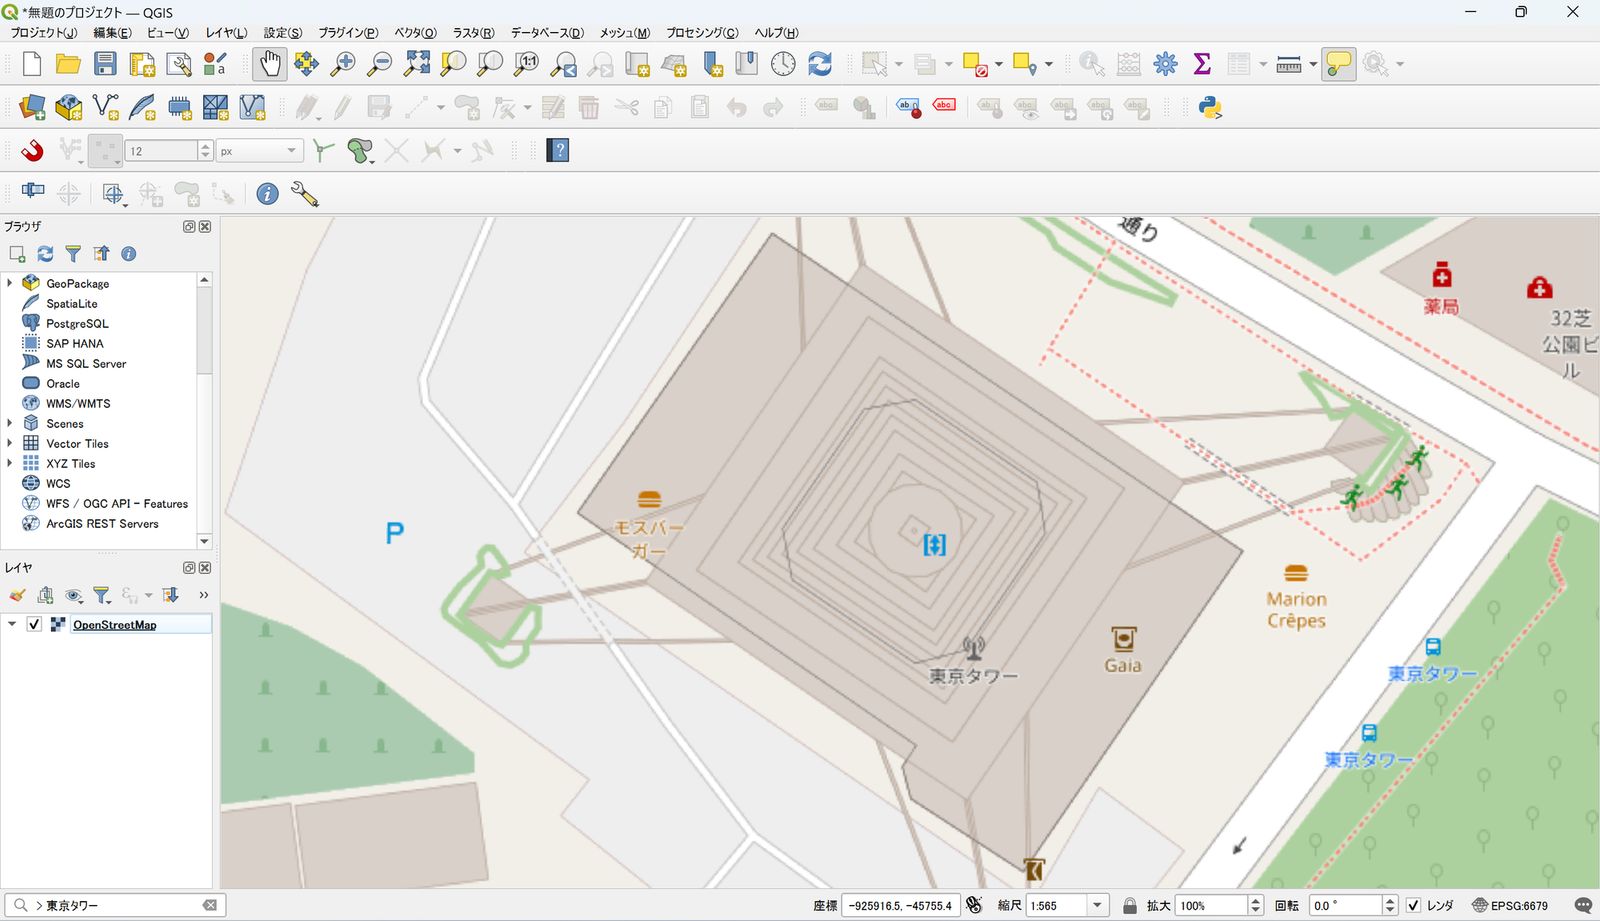The image size is (1600, 921).
Task: Open the プラグイン menu
Action: pos(348,32)
